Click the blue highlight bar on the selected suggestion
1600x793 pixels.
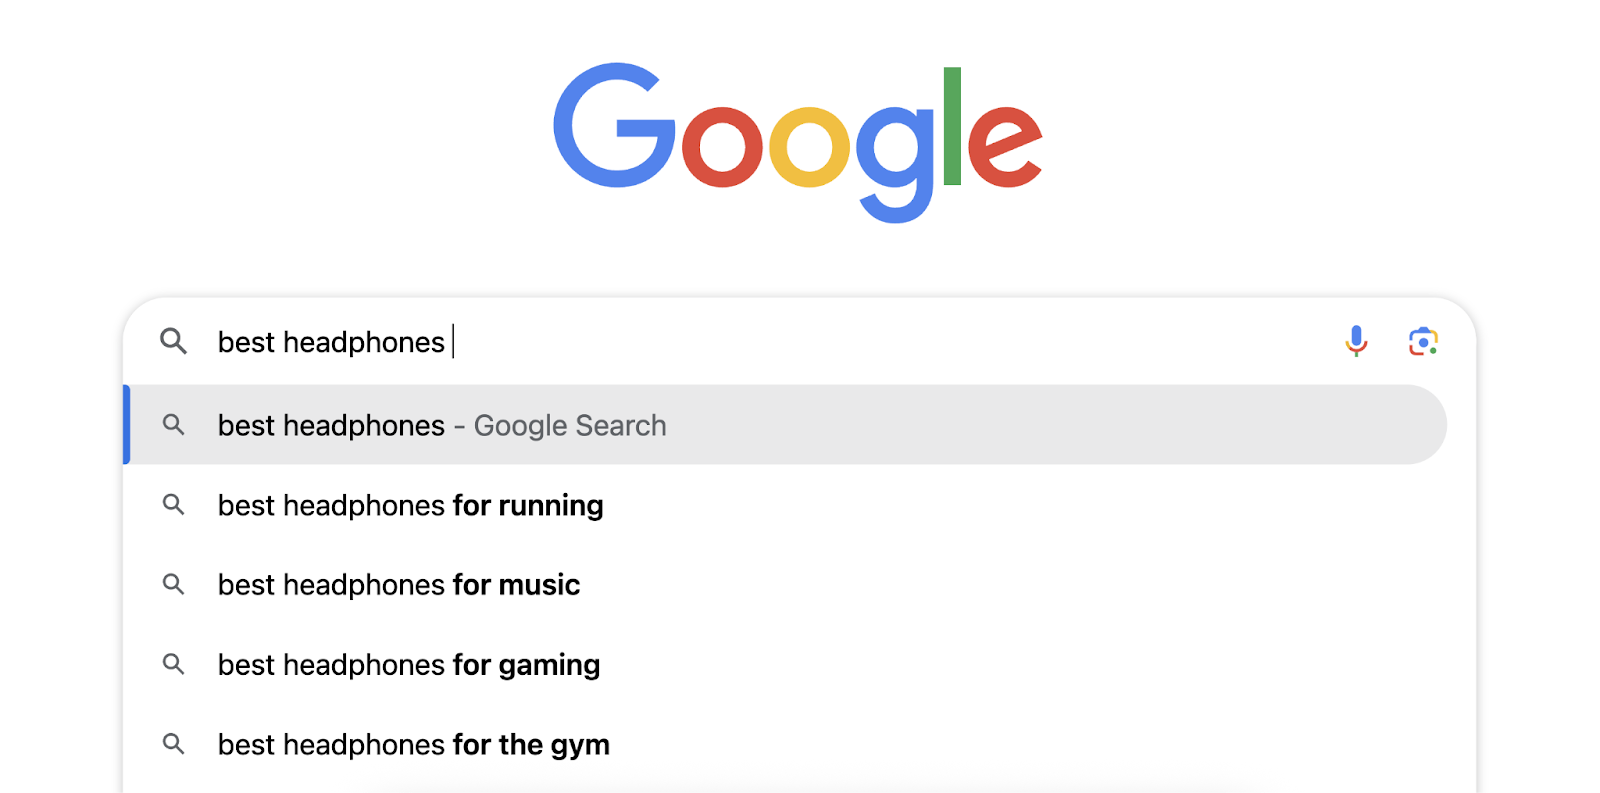pos(127,424)
